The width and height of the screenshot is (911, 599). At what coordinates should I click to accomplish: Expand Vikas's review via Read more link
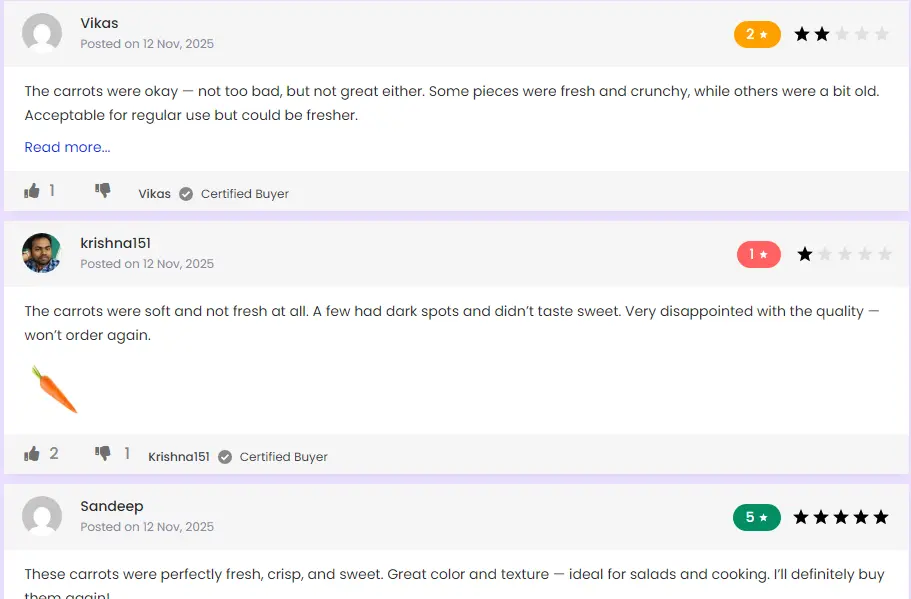(66, 147)
